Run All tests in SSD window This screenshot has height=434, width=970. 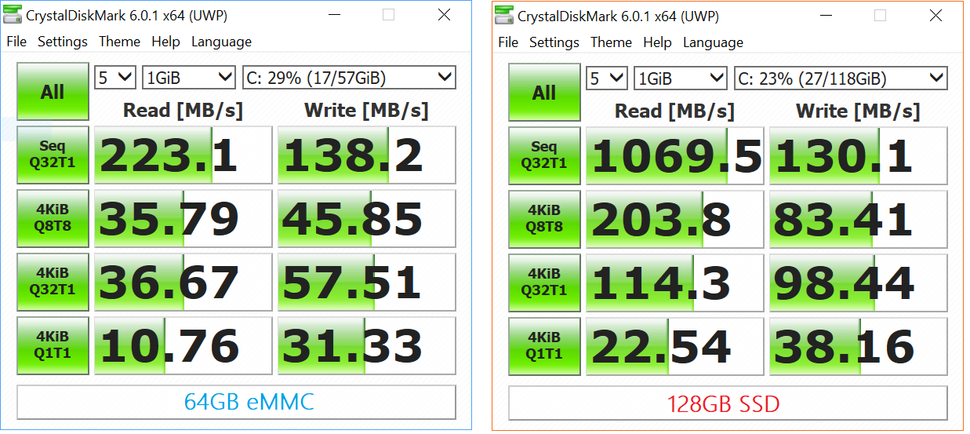544,92
